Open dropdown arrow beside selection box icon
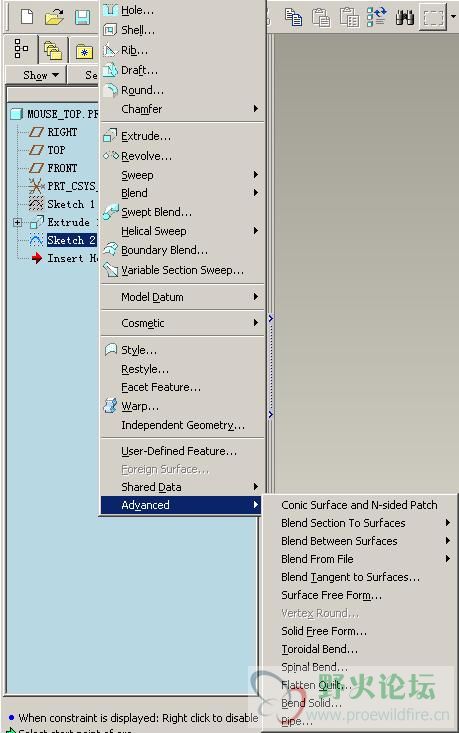Image resolution: width=459 pixels, height=733 pixels. [x=453, y=17]
